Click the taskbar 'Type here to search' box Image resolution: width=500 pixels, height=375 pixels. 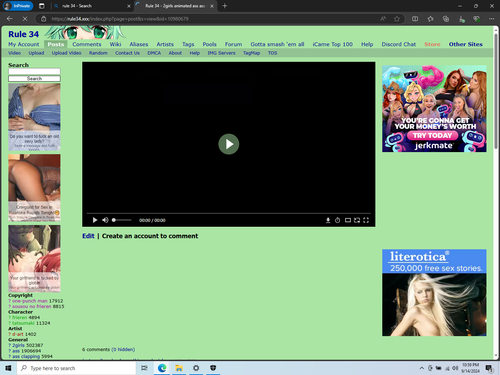click(x=76, y=368)
